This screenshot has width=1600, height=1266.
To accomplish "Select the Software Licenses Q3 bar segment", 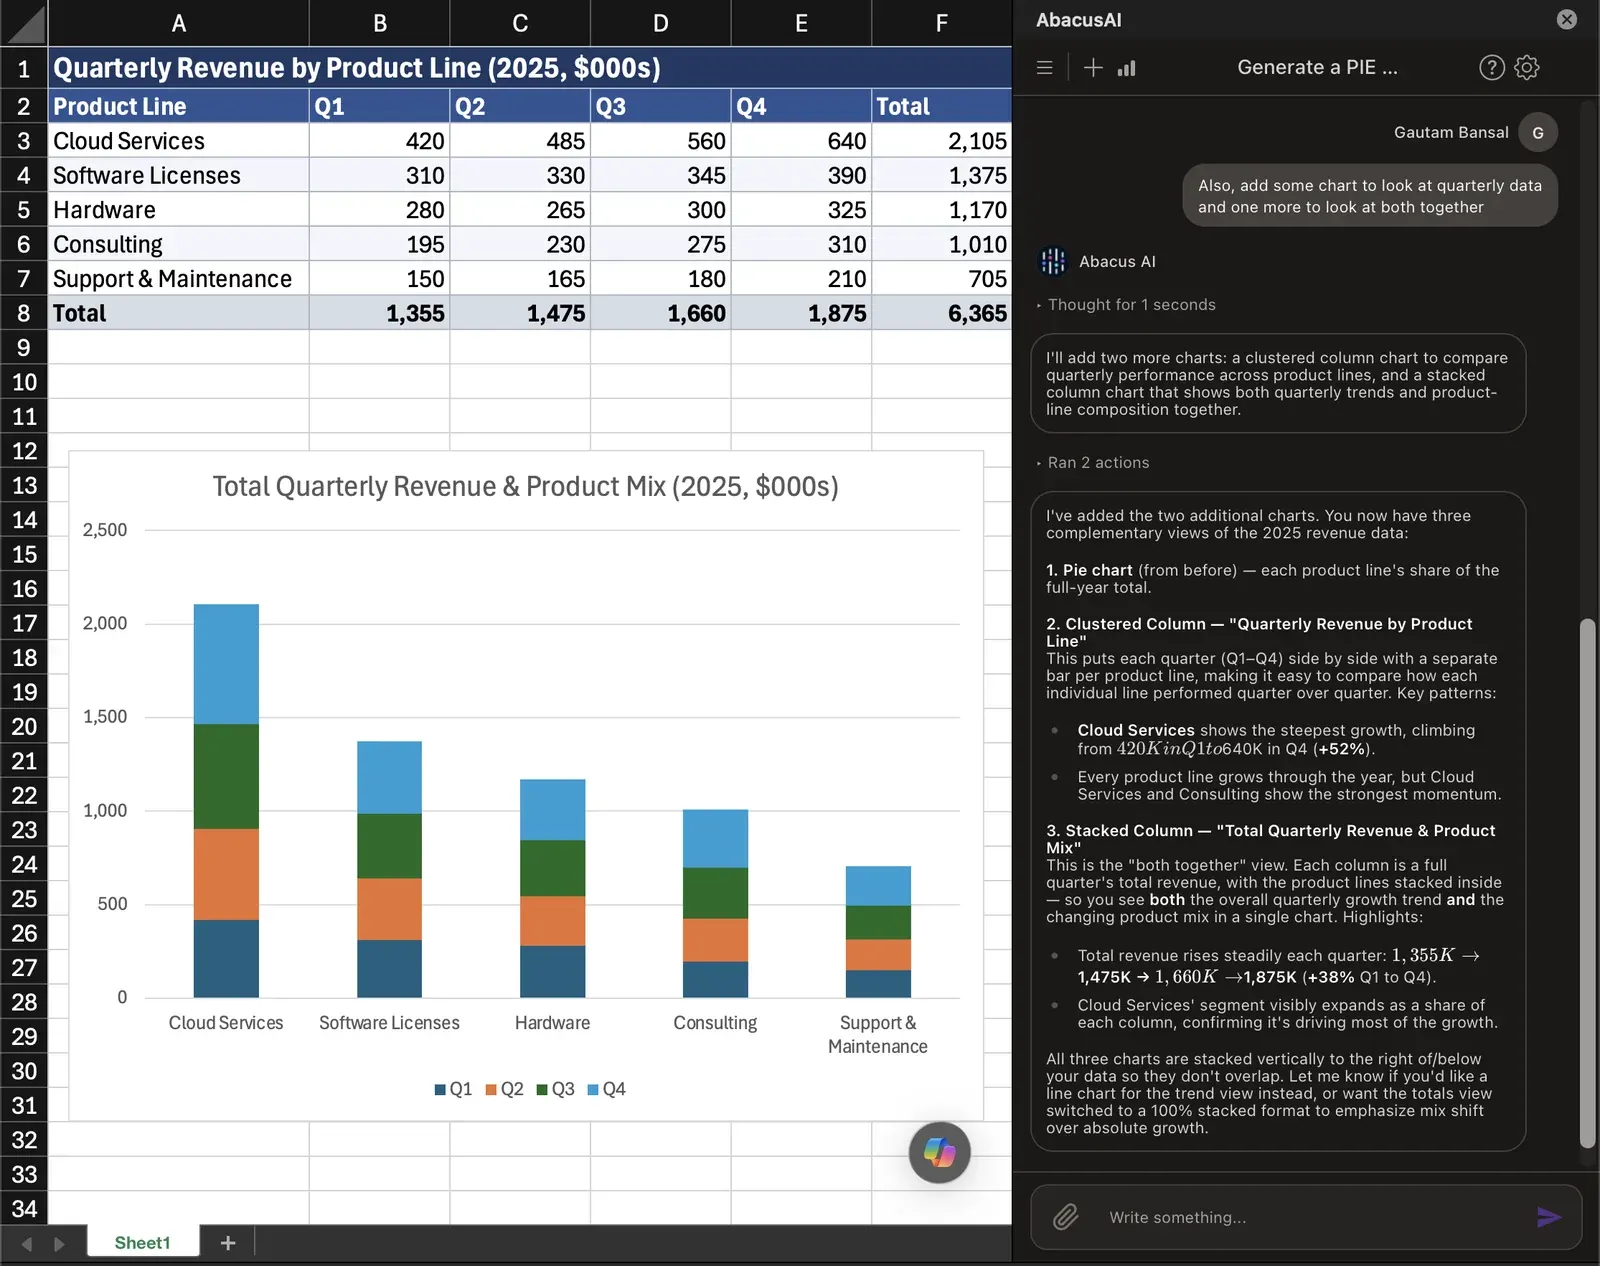I will click(x=389, y=846).
